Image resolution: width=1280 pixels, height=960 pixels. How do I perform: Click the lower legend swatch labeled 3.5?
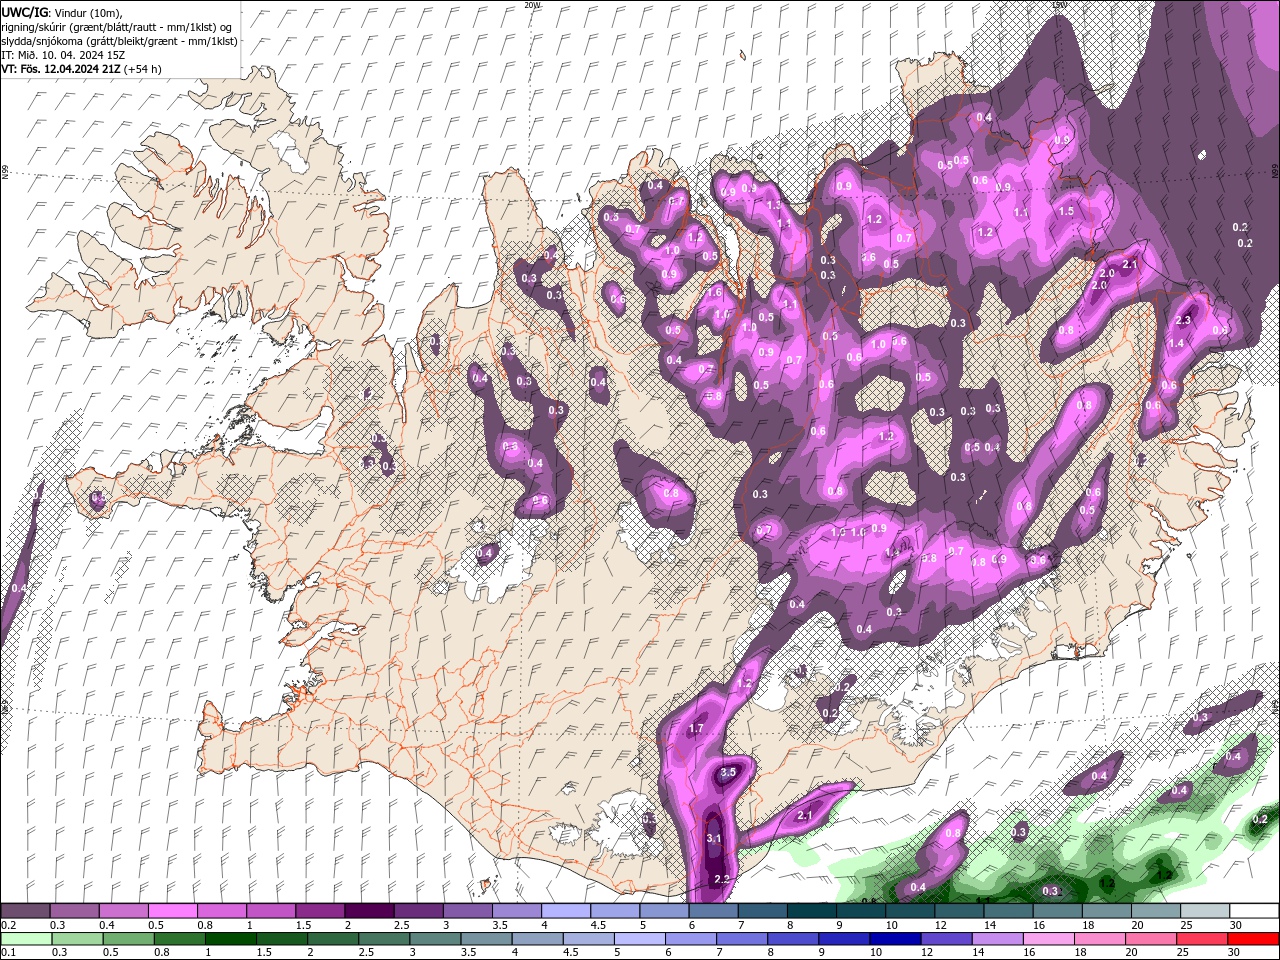[486, 939]
